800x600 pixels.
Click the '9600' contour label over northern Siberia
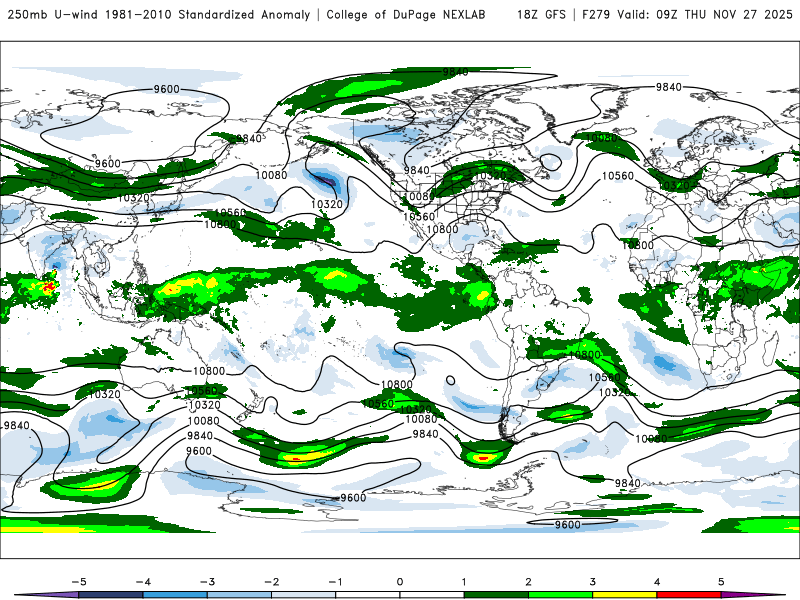[167, 89]
